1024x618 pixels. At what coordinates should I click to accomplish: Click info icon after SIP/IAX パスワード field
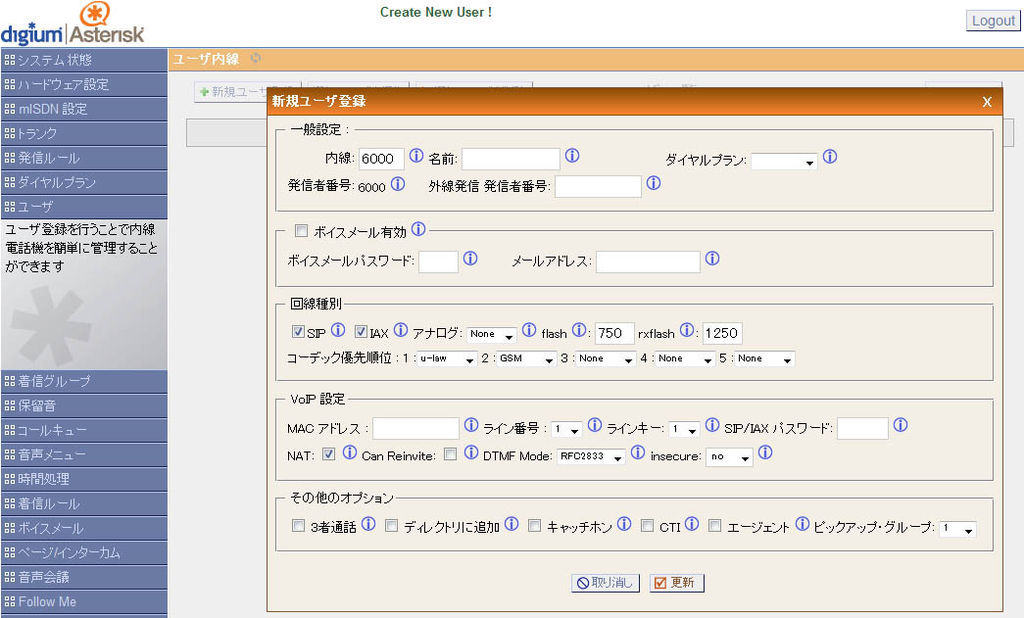click(900, 425)
